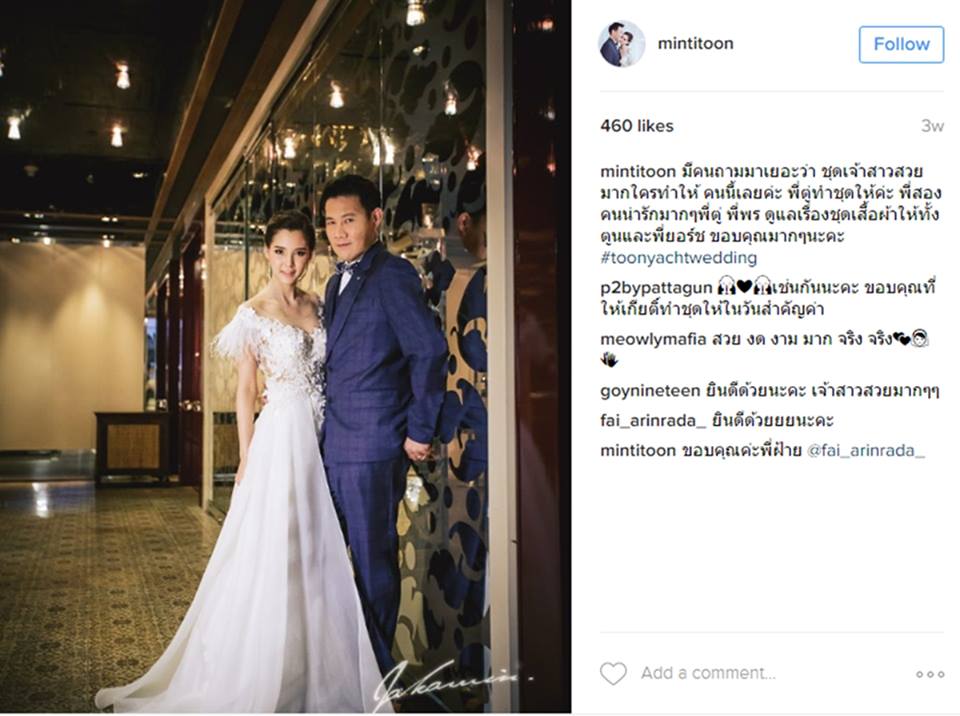Open the three-dot more options icon
Viewport: 960px width, 716px height.
click(930, 674)
